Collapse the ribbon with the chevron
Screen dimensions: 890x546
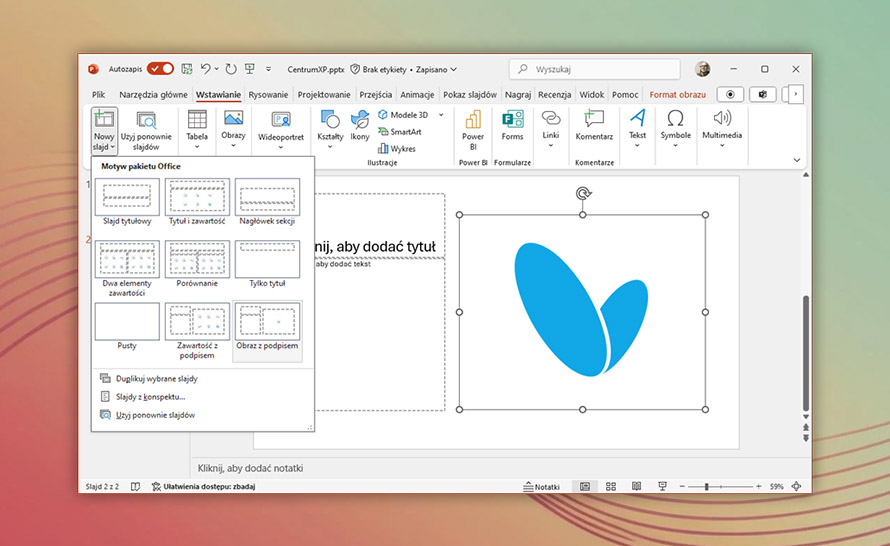[797, 161]
